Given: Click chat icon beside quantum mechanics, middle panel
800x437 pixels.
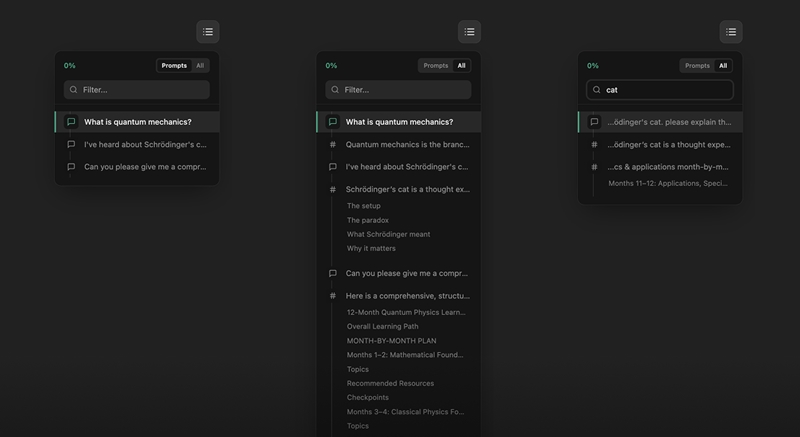Looking at the screenshot, I should [333, 122].
